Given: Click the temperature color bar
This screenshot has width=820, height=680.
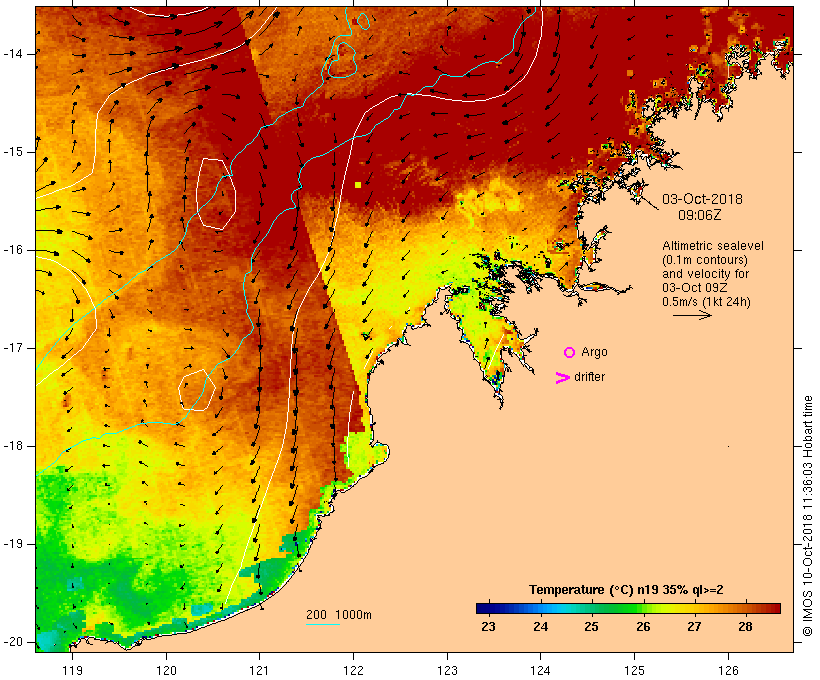Looking at the screenshot, I should click(x=628, y=608).
